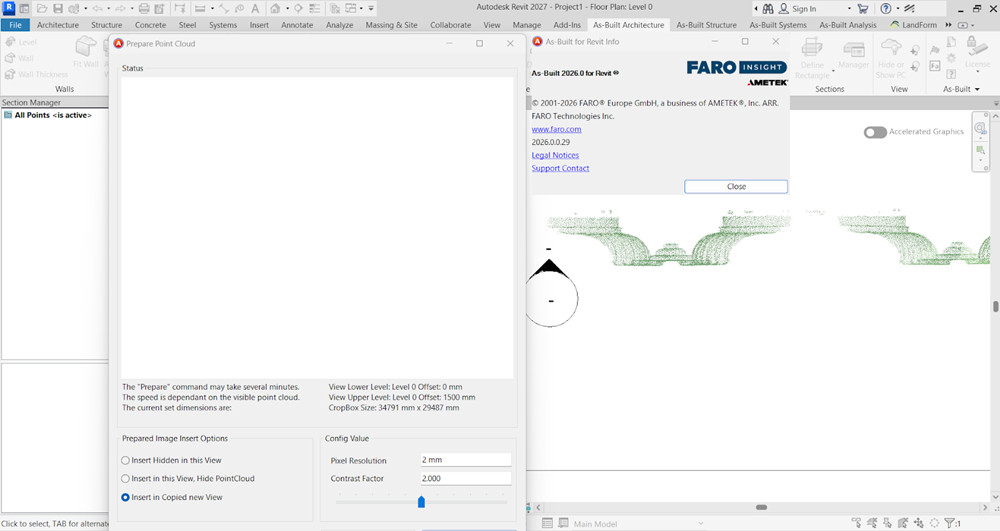Show more ribbon tabs via double-arrow chevron
Image resolution: width=1000 pixels, height=531 pixels.
click(x=948, y=25)
